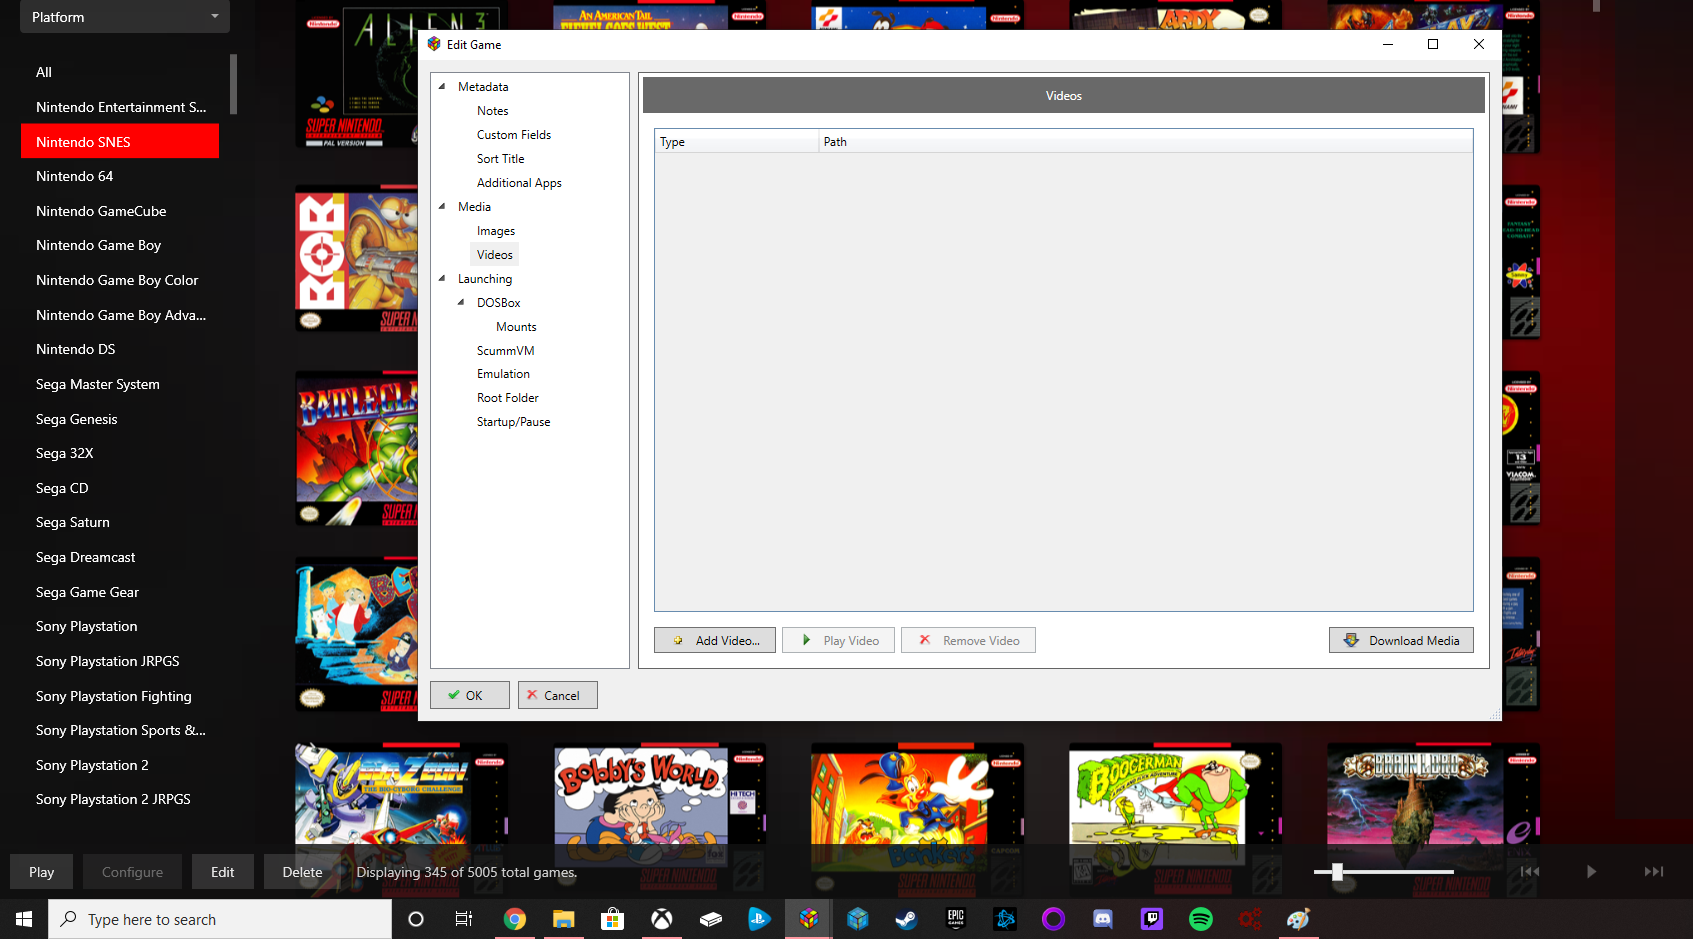Open Paint app from taskbar
The height and width of the screenshot is (939, 1693).
(x=1298, y=919)
